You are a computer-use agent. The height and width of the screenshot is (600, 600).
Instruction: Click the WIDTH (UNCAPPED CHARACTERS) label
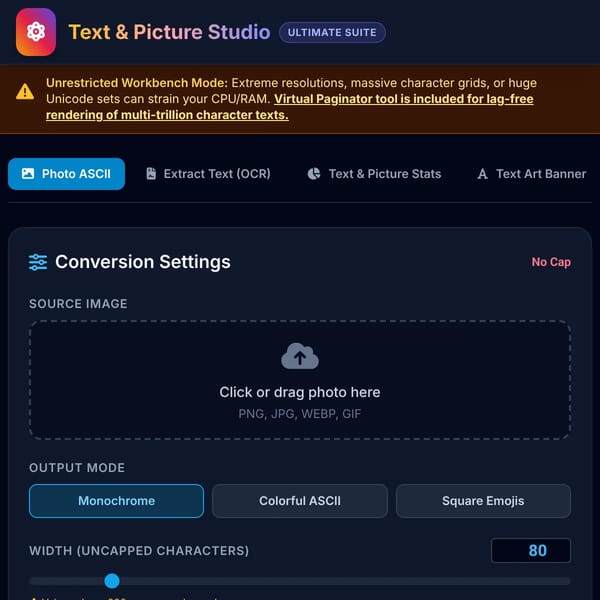pyautogui.click(x=139, y=551)
